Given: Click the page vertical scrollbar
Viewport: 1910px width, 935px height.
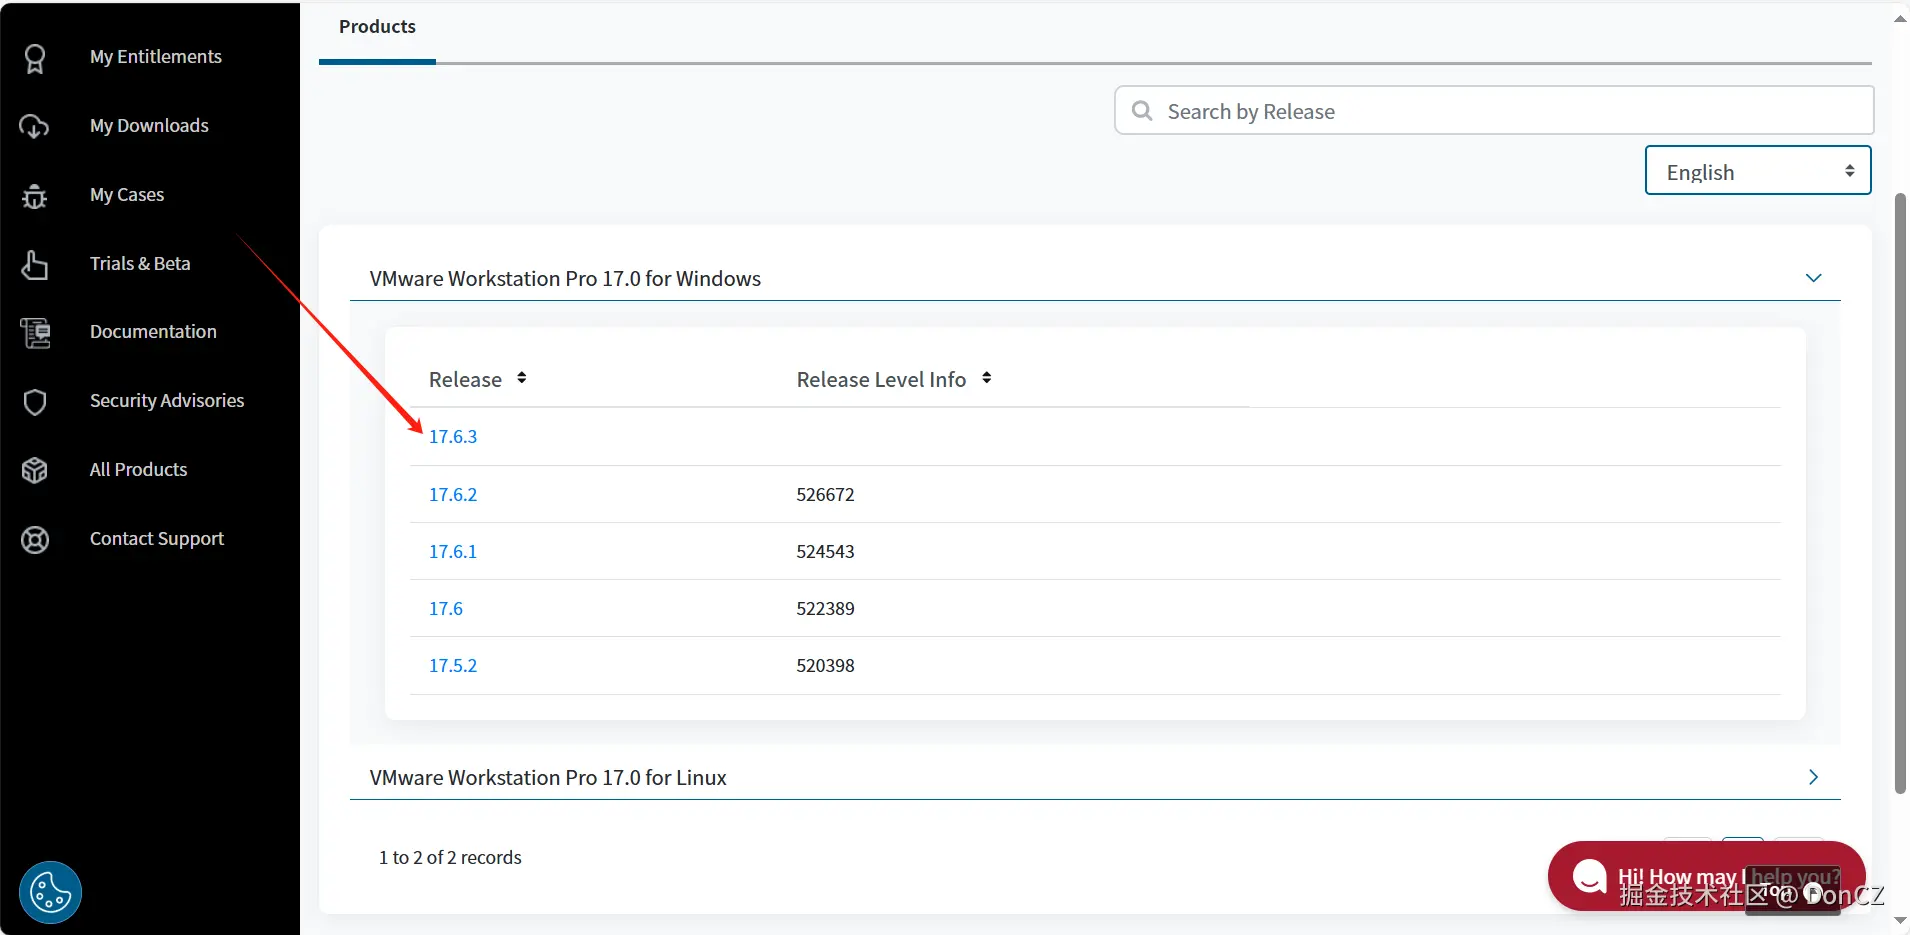Looking at the screenshot, I should click(1900, 490).
